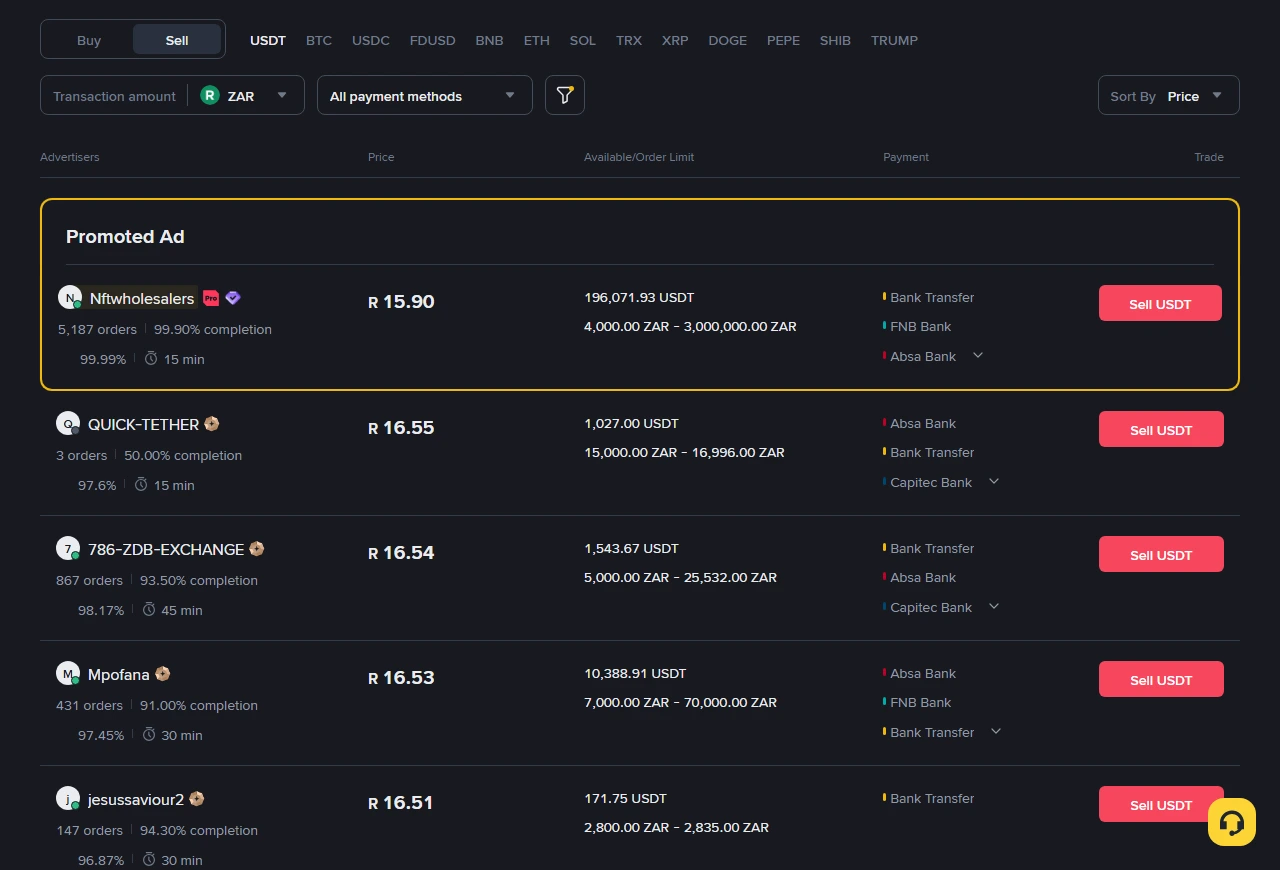
Task: Click the Pro badge next to Nftwholesalers
Action: [211, 298]
